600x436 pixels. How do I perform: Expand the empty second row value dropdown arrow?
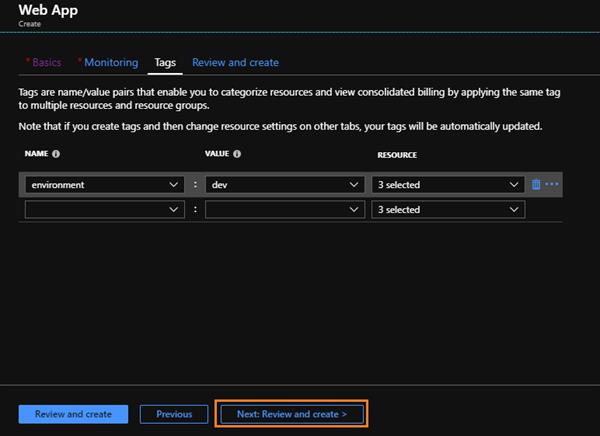click(355, 210)
